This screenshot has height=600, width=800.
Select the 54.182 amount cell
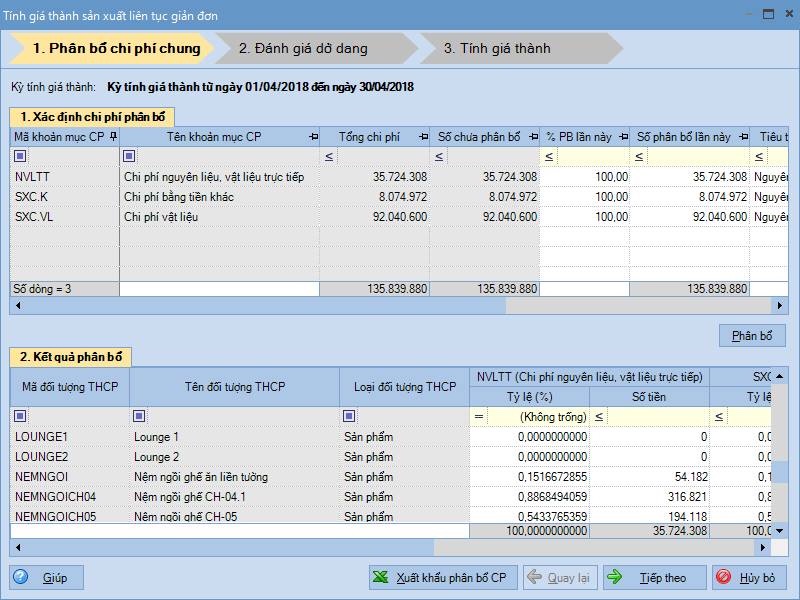point(649,477)
